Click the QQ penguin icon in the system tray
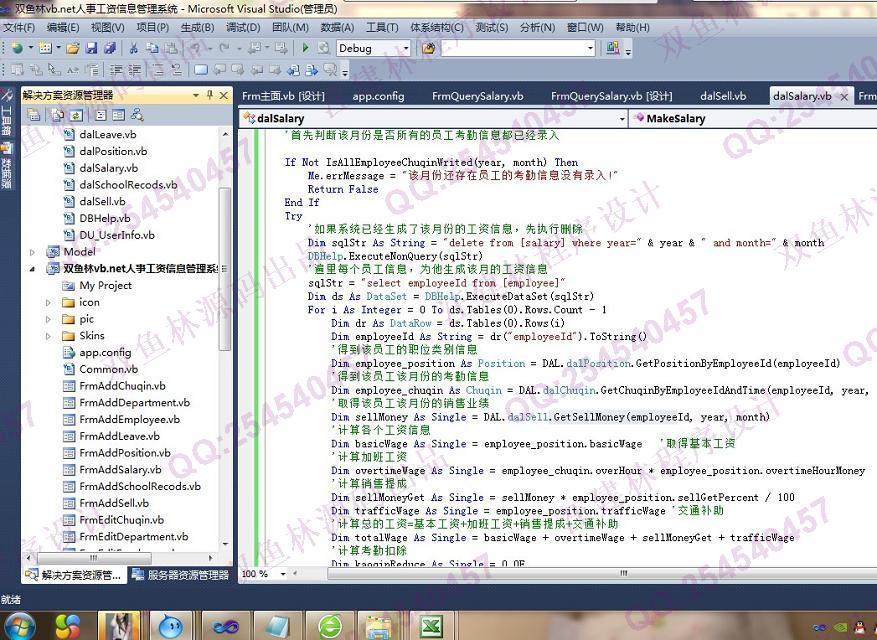 (x=861, y=628)
